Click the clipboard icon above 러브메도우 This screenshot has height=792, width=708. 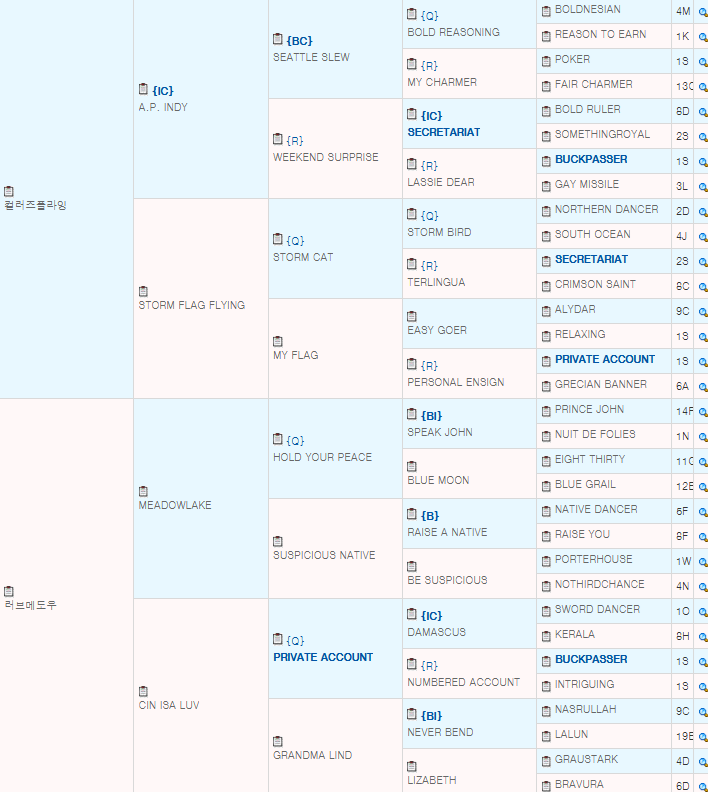[9, 591]
